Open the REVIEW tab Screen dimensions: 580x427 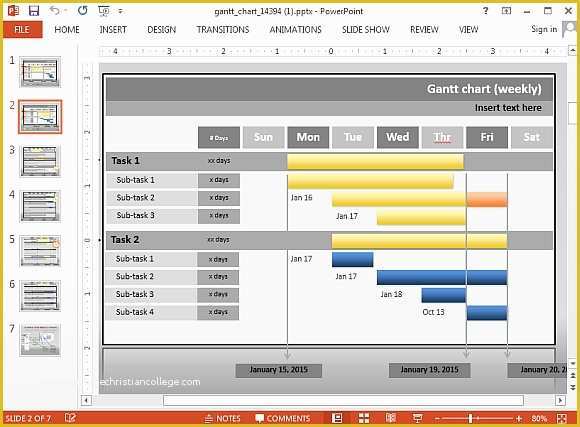pyautogui.click(x=424, y=30)
